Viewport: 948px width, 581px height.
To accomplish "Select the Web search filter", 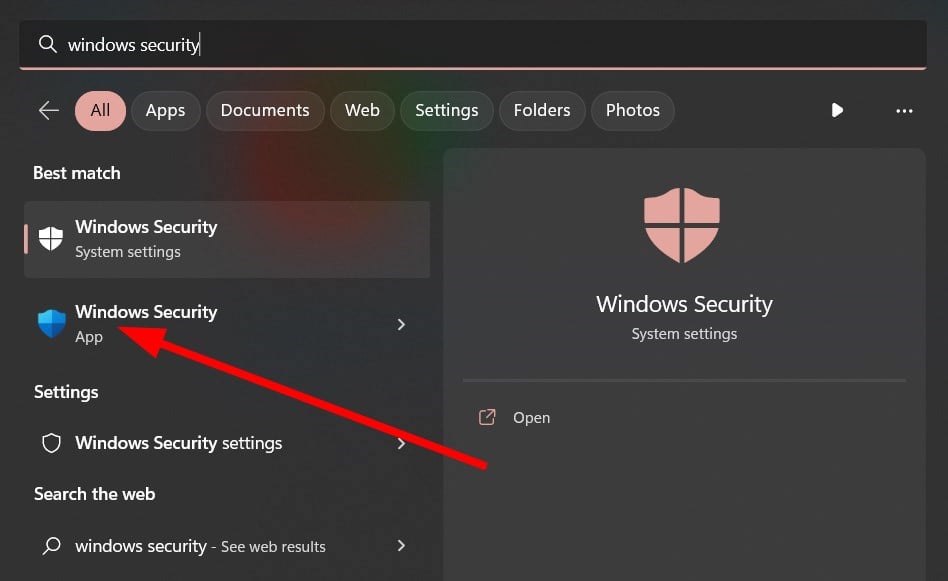I will tap(361, 110).
